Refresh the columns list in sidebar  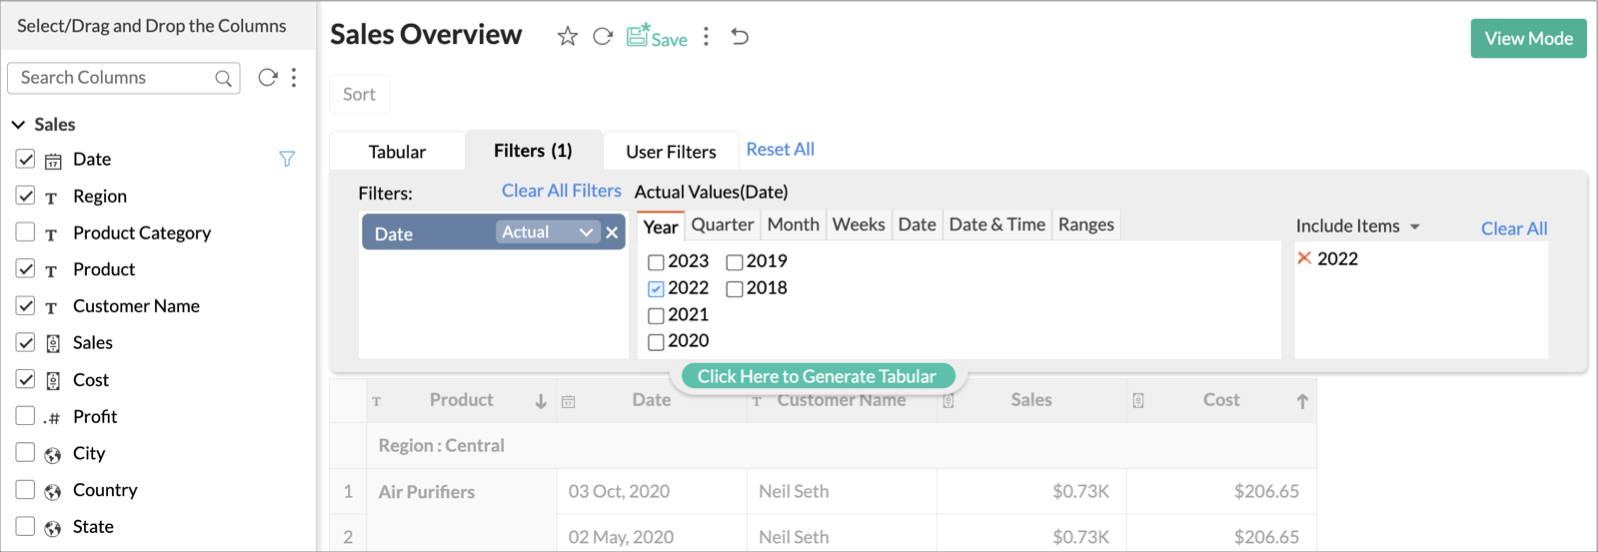click(x=267, y=77)
